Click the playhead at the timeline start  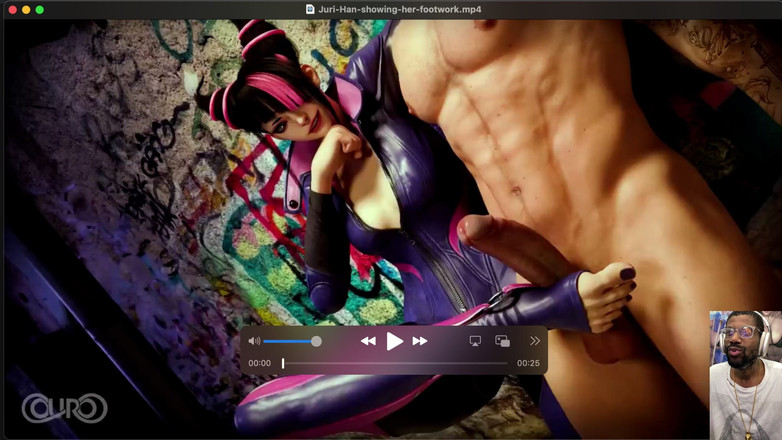tap(283, 364)
